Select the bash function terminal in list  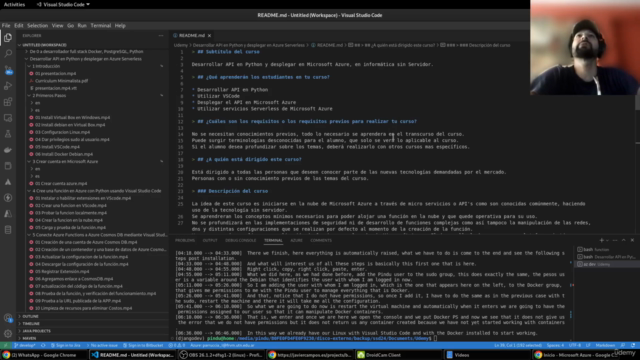(x=606, y=249)
